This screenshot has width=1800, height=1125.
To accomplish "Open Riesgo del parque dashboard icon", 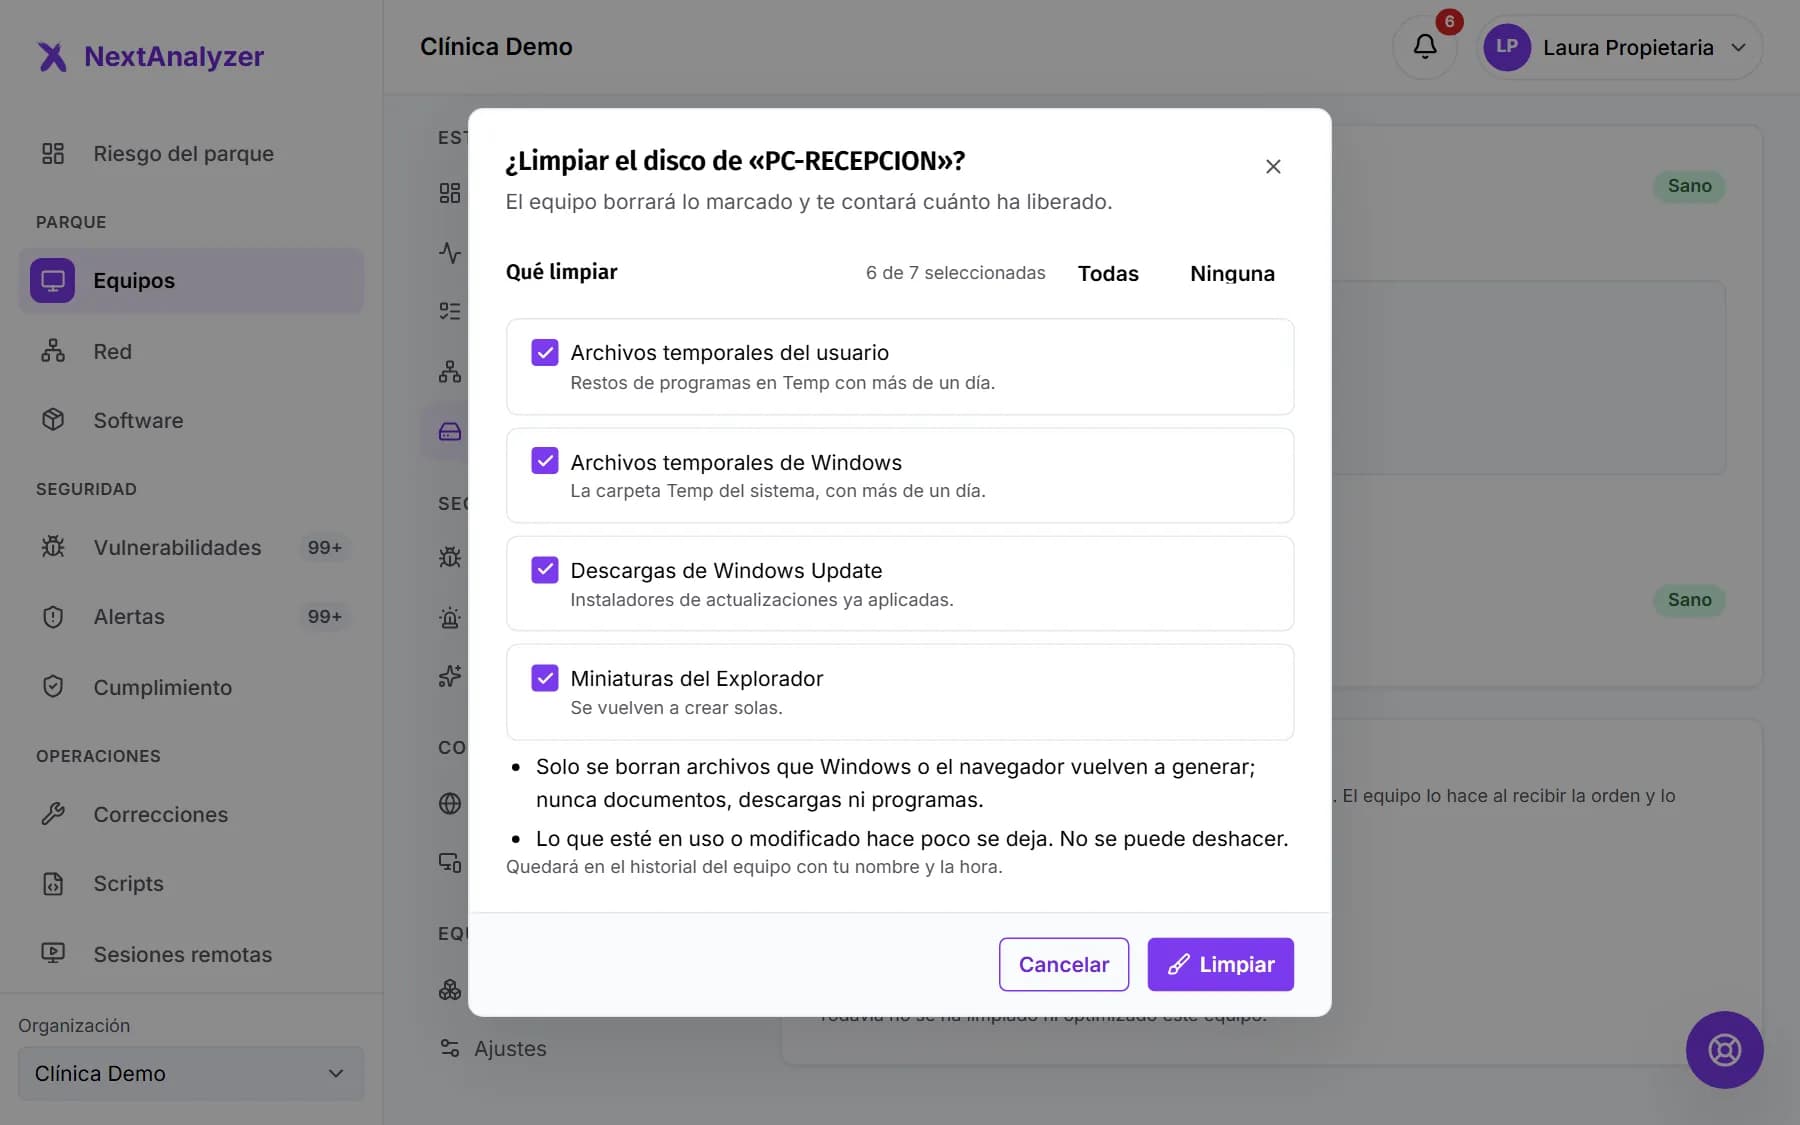I will click(53, 153).
